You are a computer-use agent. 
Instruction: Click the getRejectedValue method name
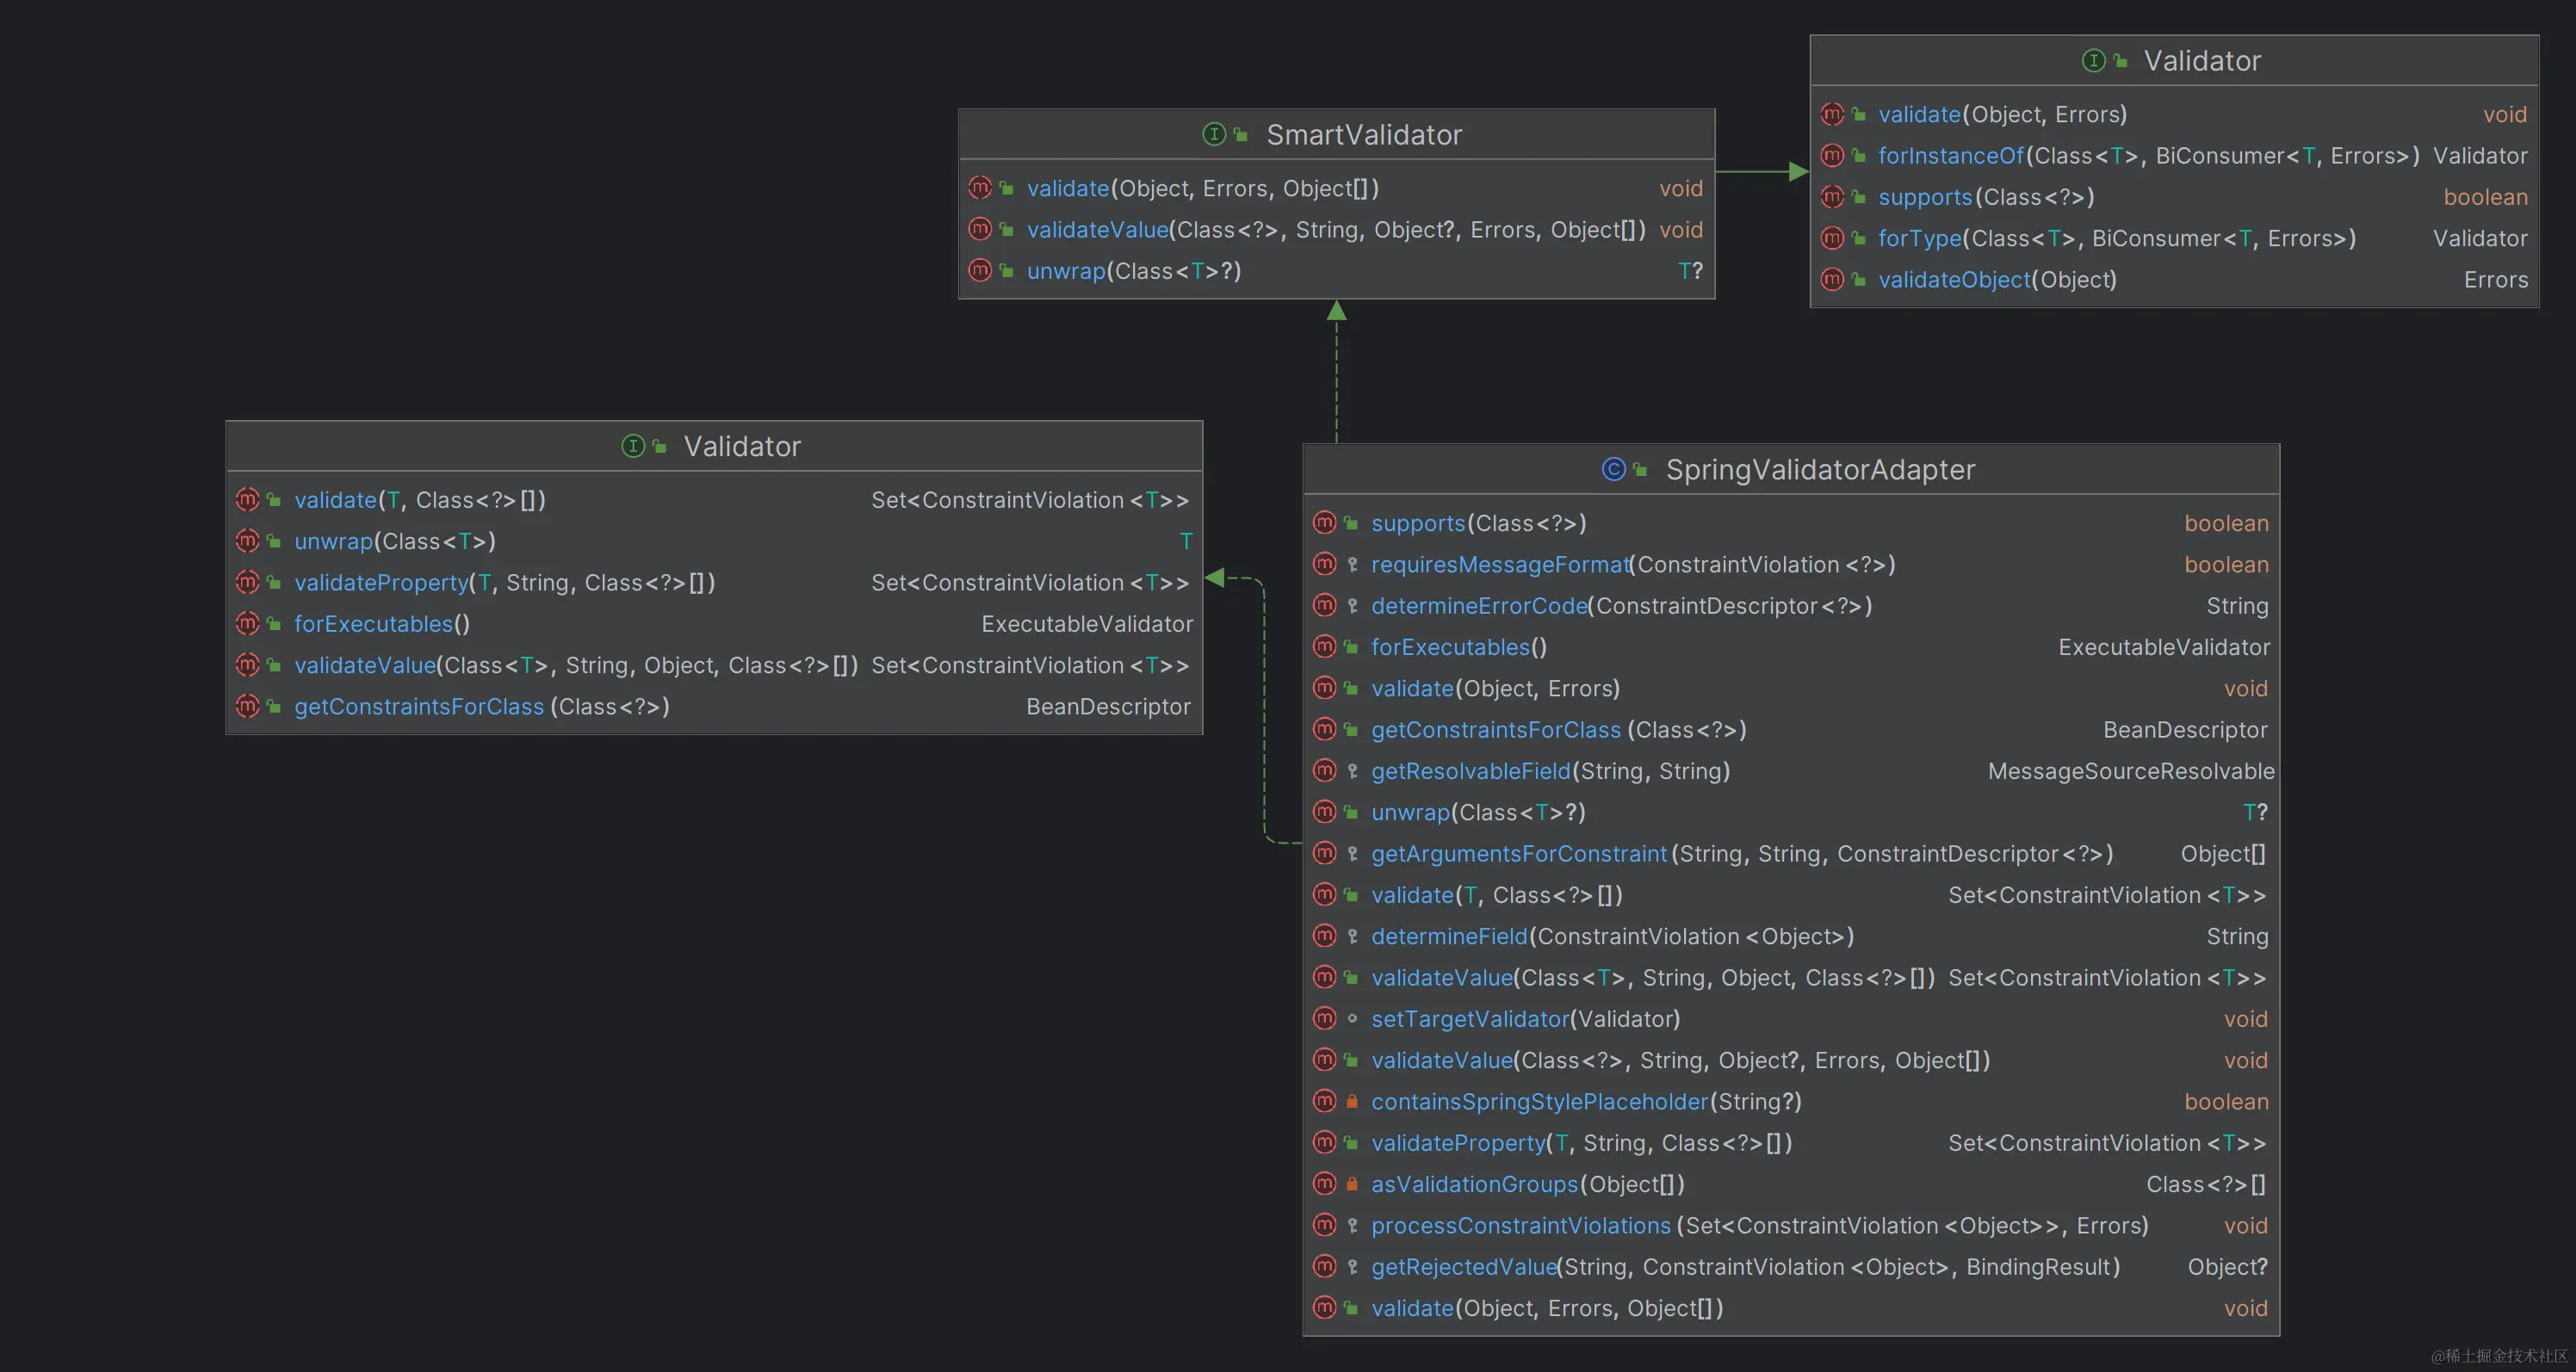1463,1267
